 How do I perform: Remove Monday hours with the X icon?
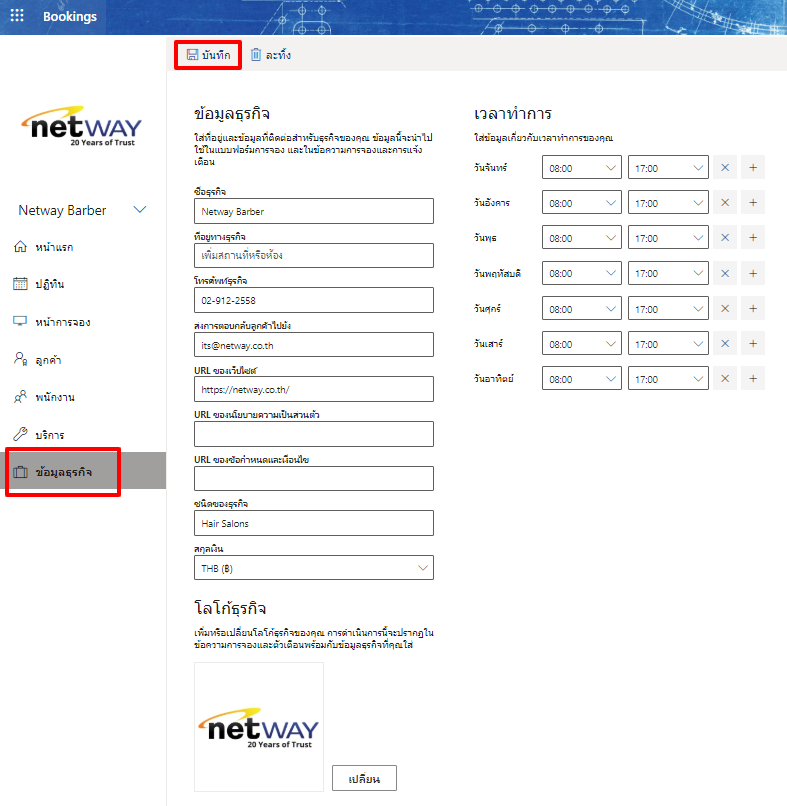(726, 169)
